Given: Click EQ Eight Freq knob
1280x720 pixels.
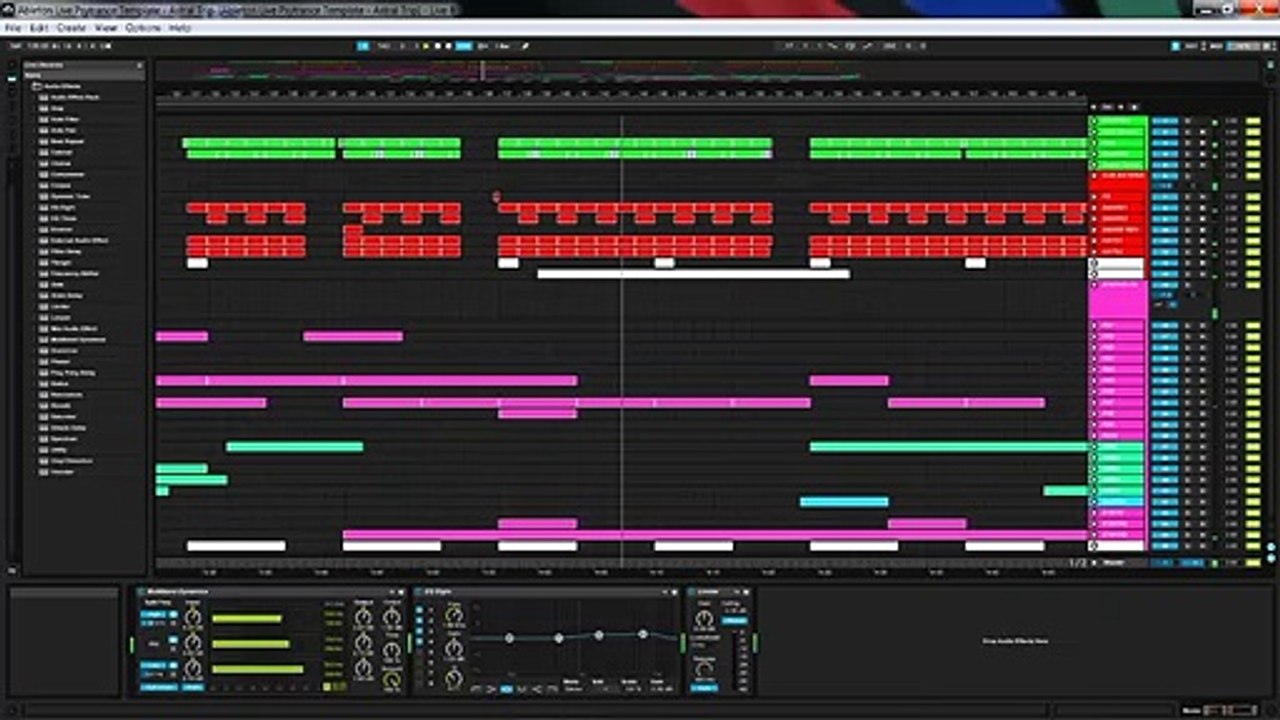Looking at the screenshot, I should (454, 615).
